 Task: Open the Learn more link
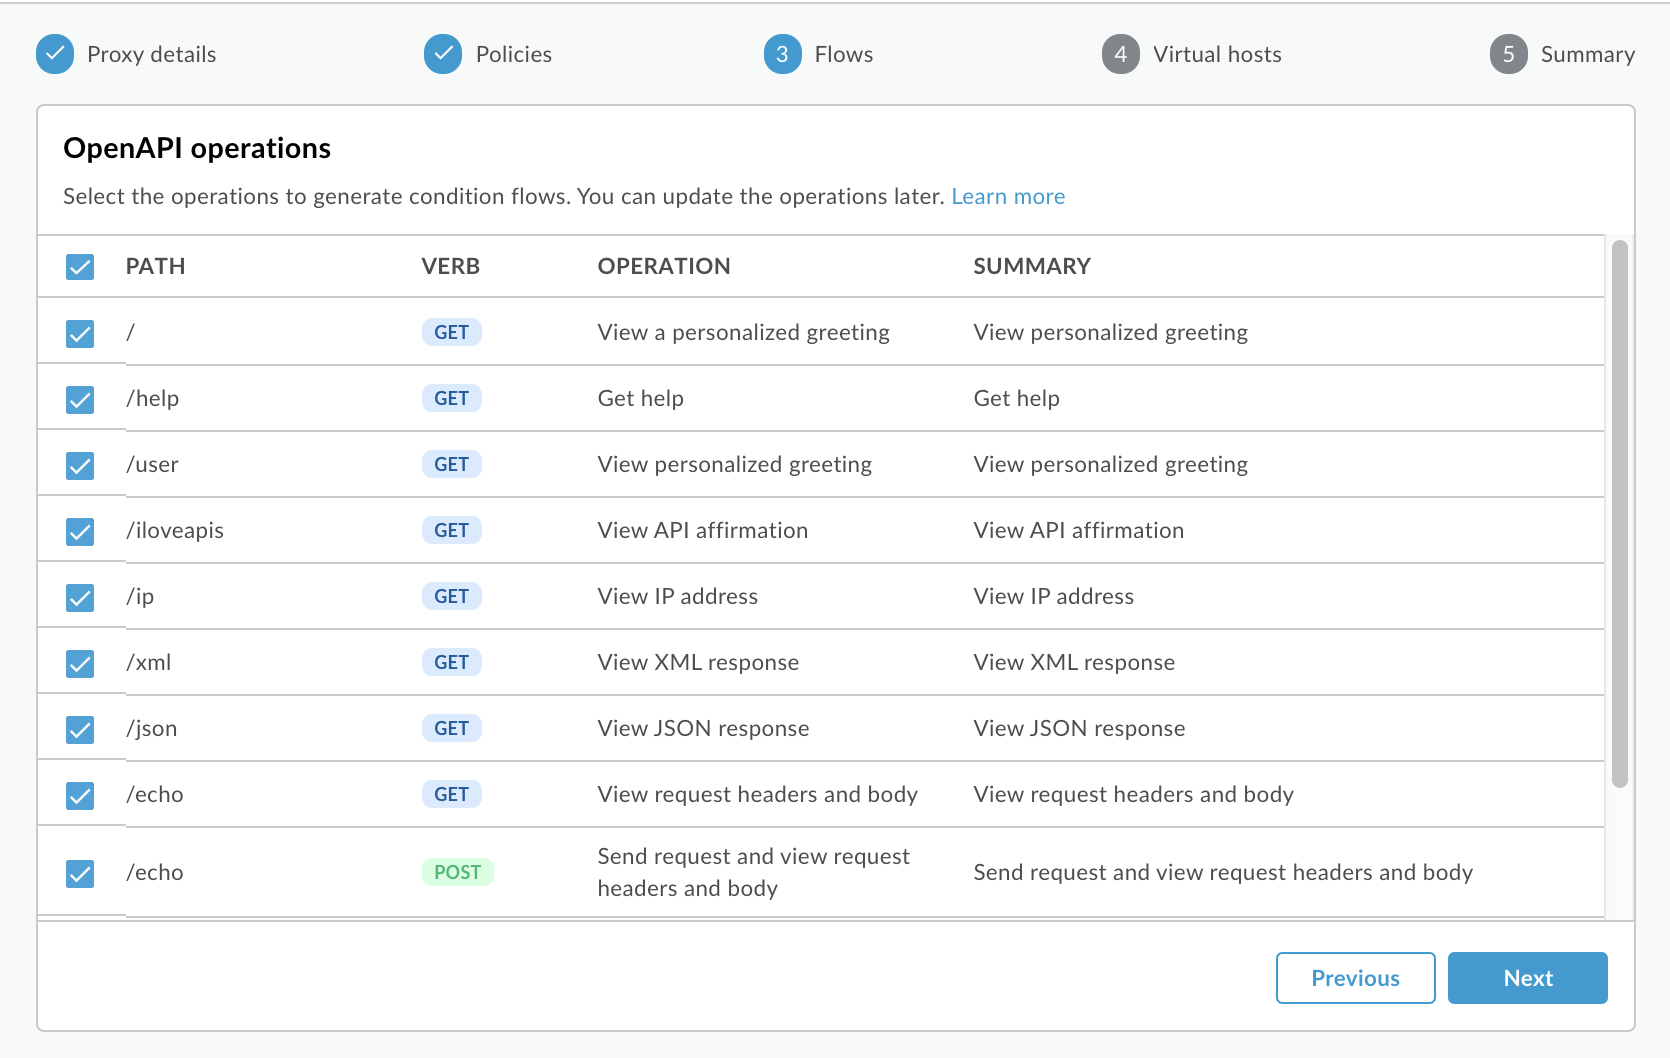coord(1008,196)
